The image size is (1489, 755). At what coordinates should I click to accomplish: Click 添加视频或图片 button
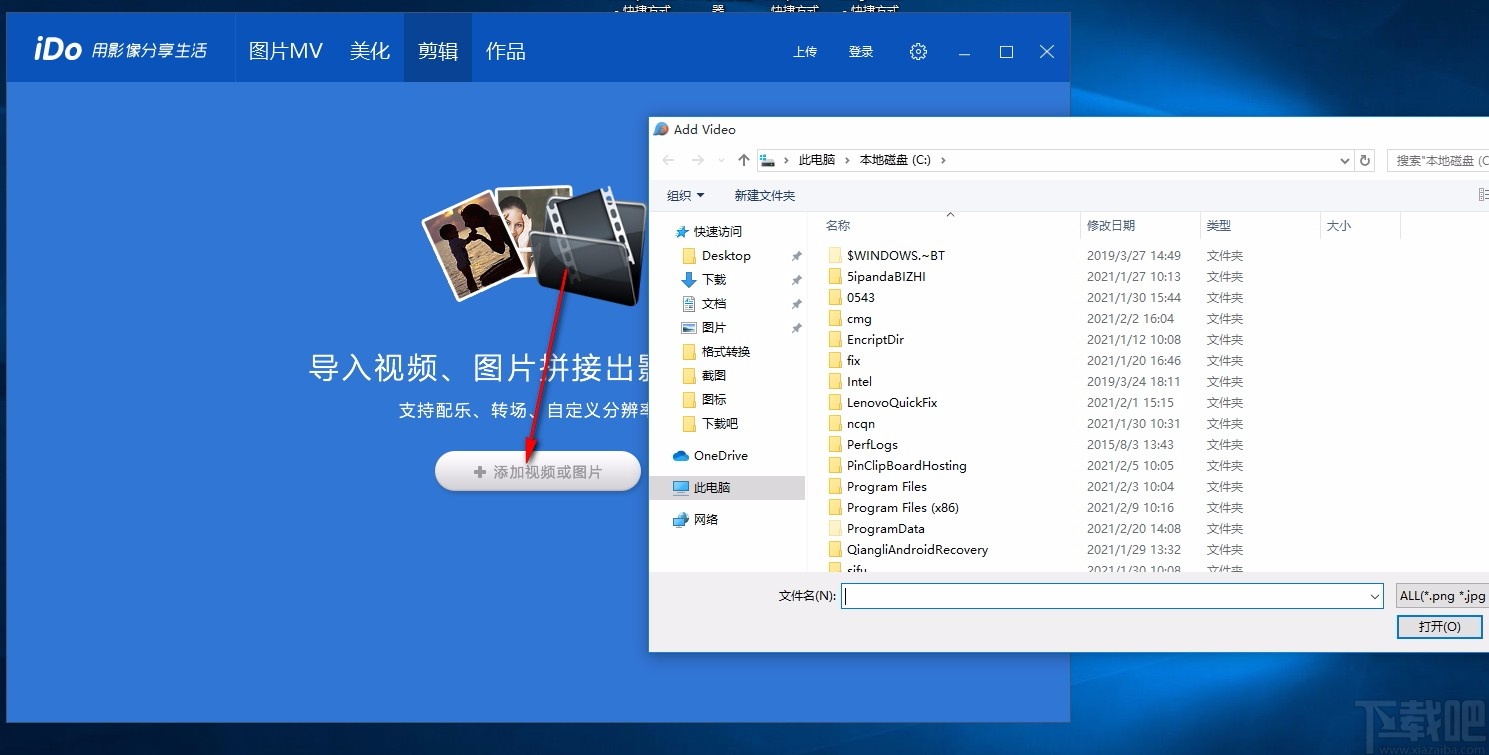[538, 471]
